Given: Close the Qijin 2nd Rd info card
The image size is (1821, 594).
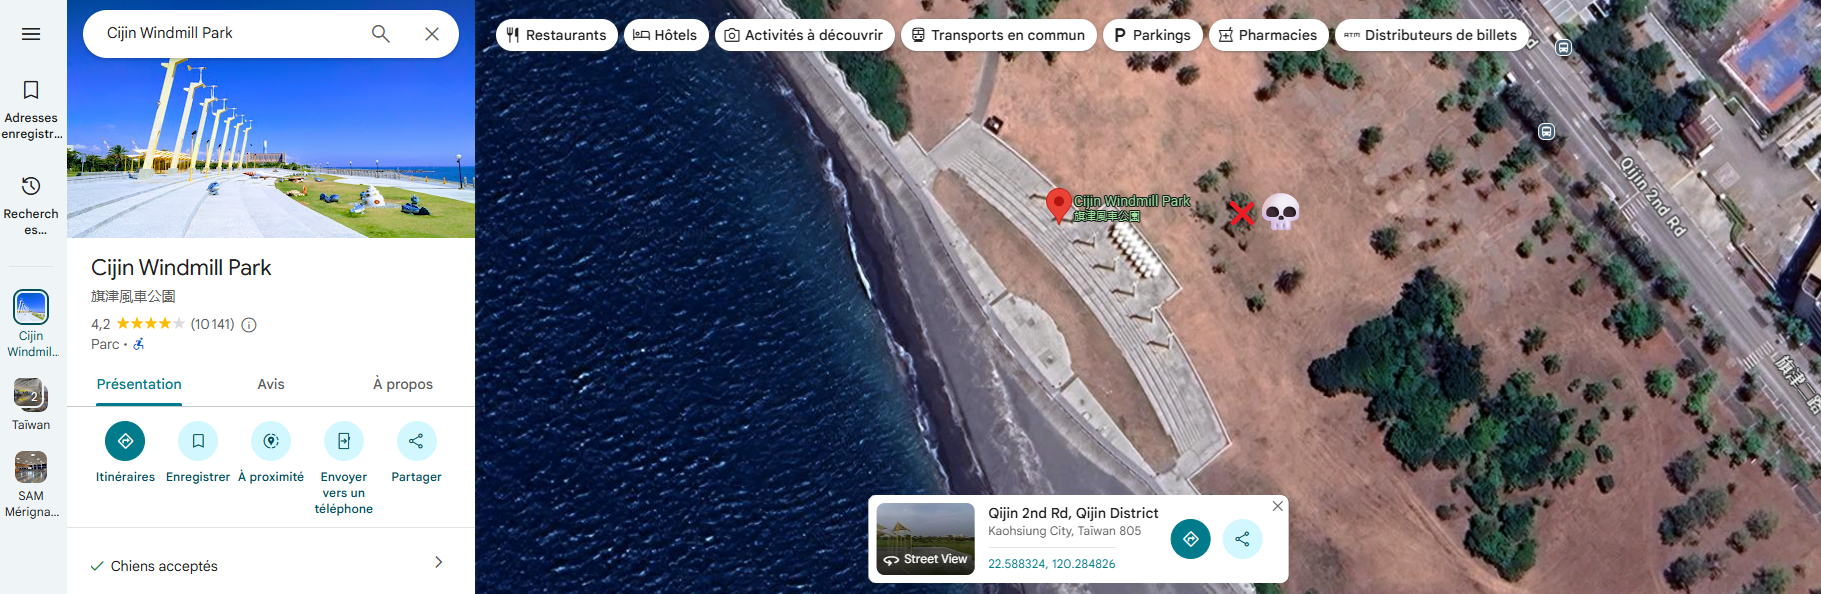Looking at the screenshot, I should pos(1277,506).
